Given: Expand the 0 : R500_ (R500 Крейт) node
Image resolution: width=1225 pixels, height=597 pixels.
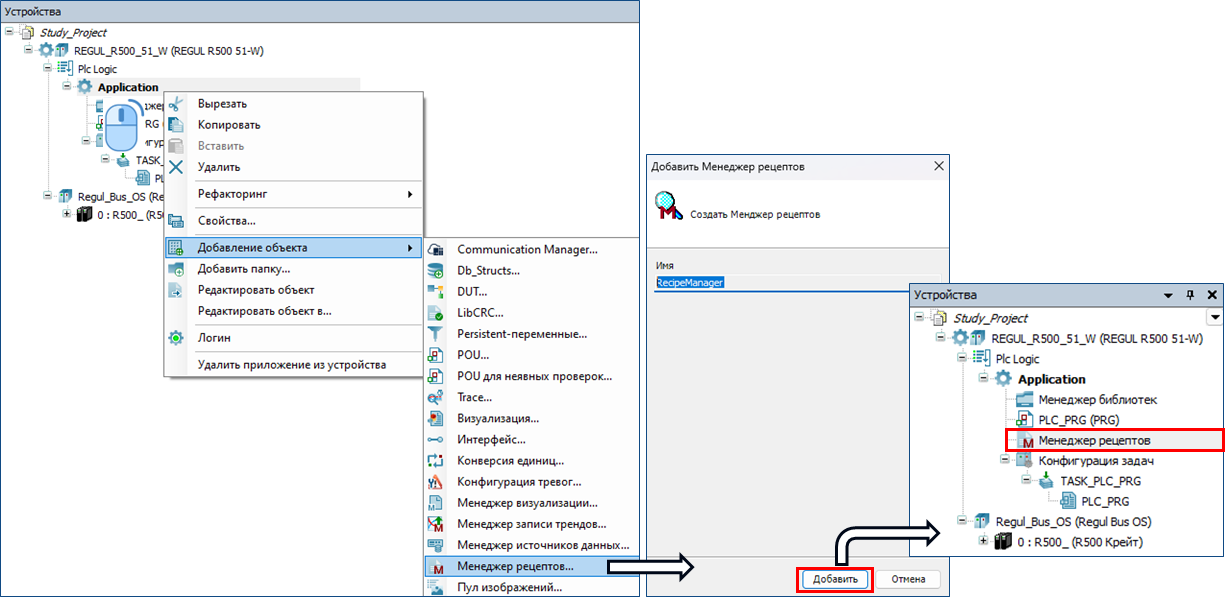Looking at the screenshot, I should pos(984,542).
